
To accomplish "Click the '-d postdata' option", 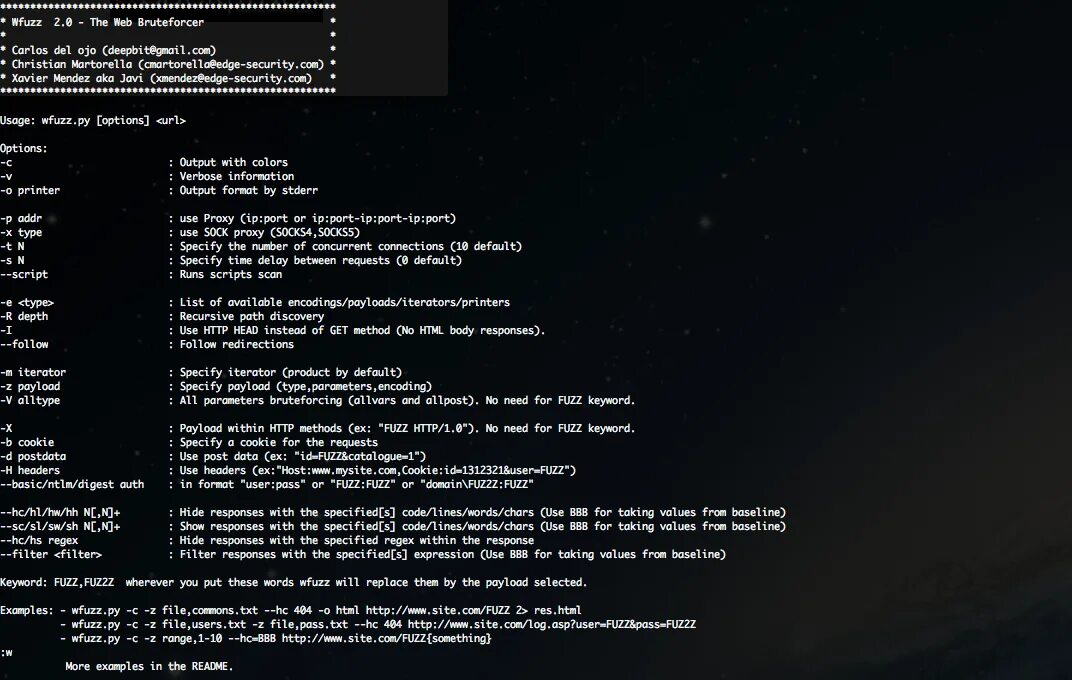I will click(x=33, y=457).
